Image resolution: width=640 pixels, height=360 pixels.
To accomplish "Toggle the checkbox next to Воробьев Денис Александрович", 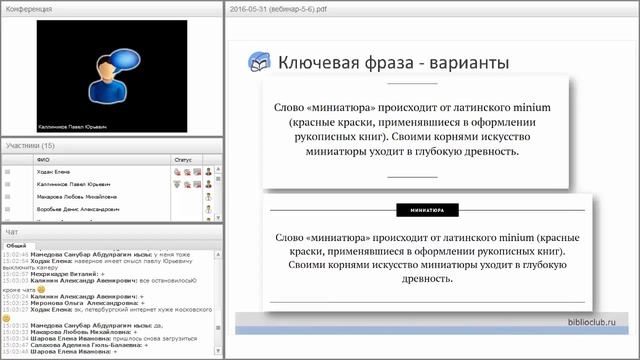I will 7,209.
